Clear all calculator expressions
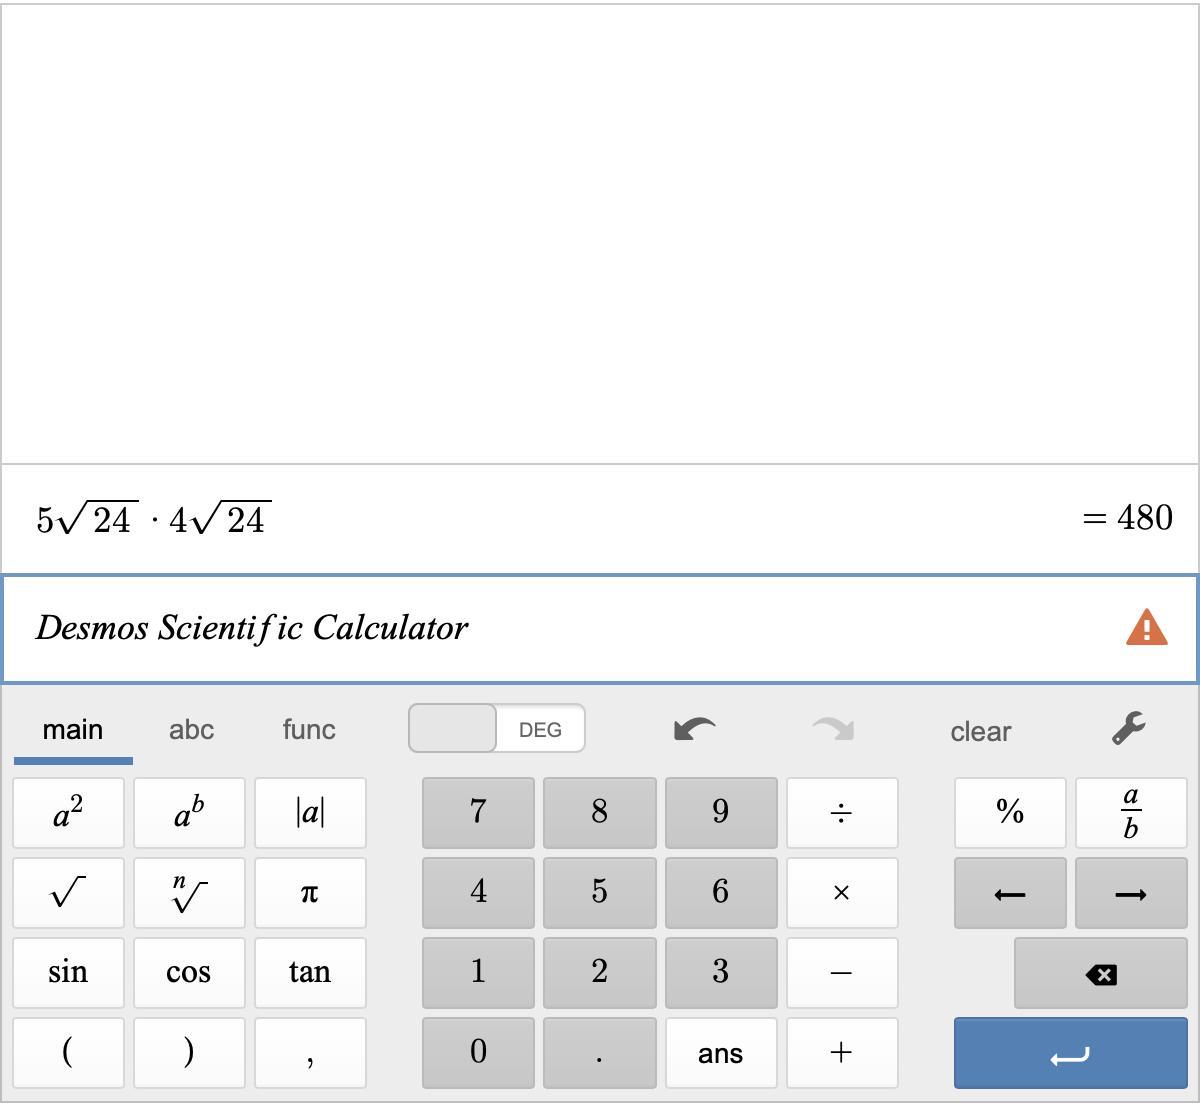The height and width of the screenshot is (1108, 1200). [980, 731]
